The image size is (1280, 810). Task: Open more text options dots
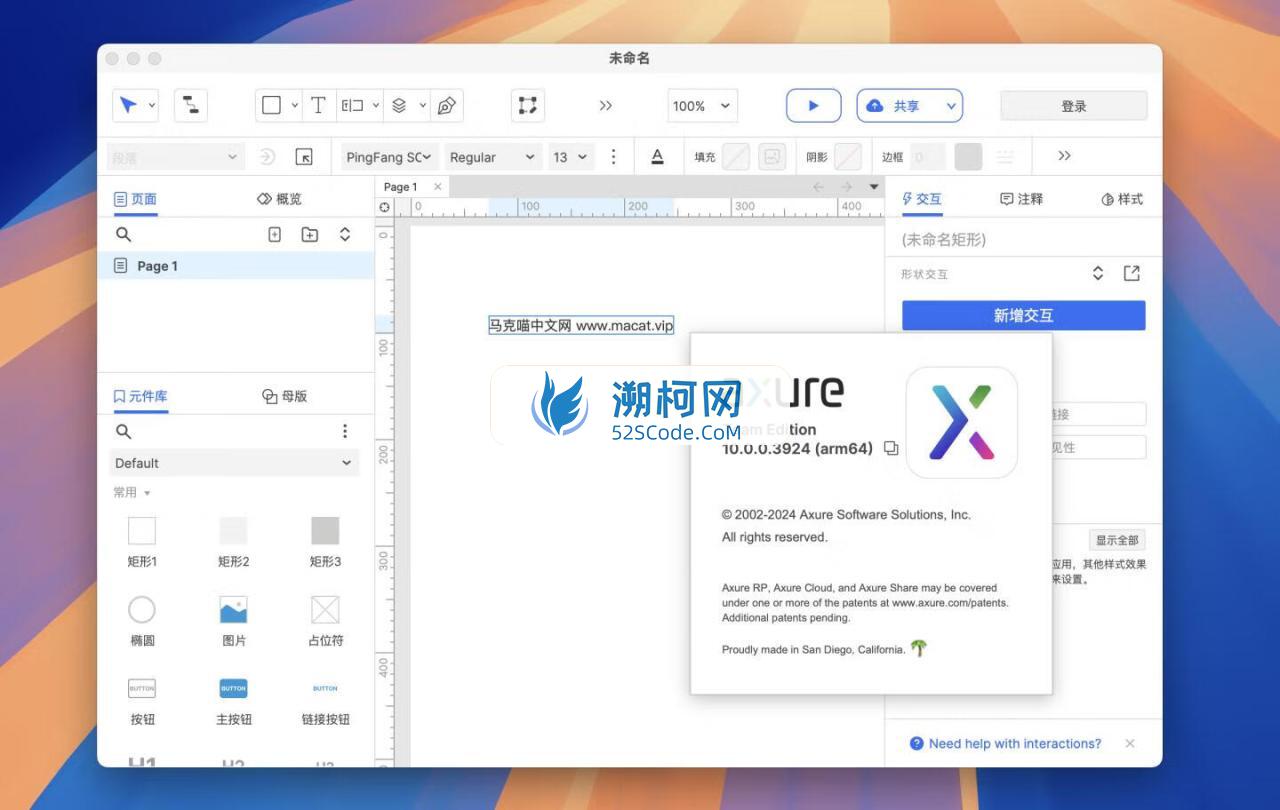[x=613, y=157]
